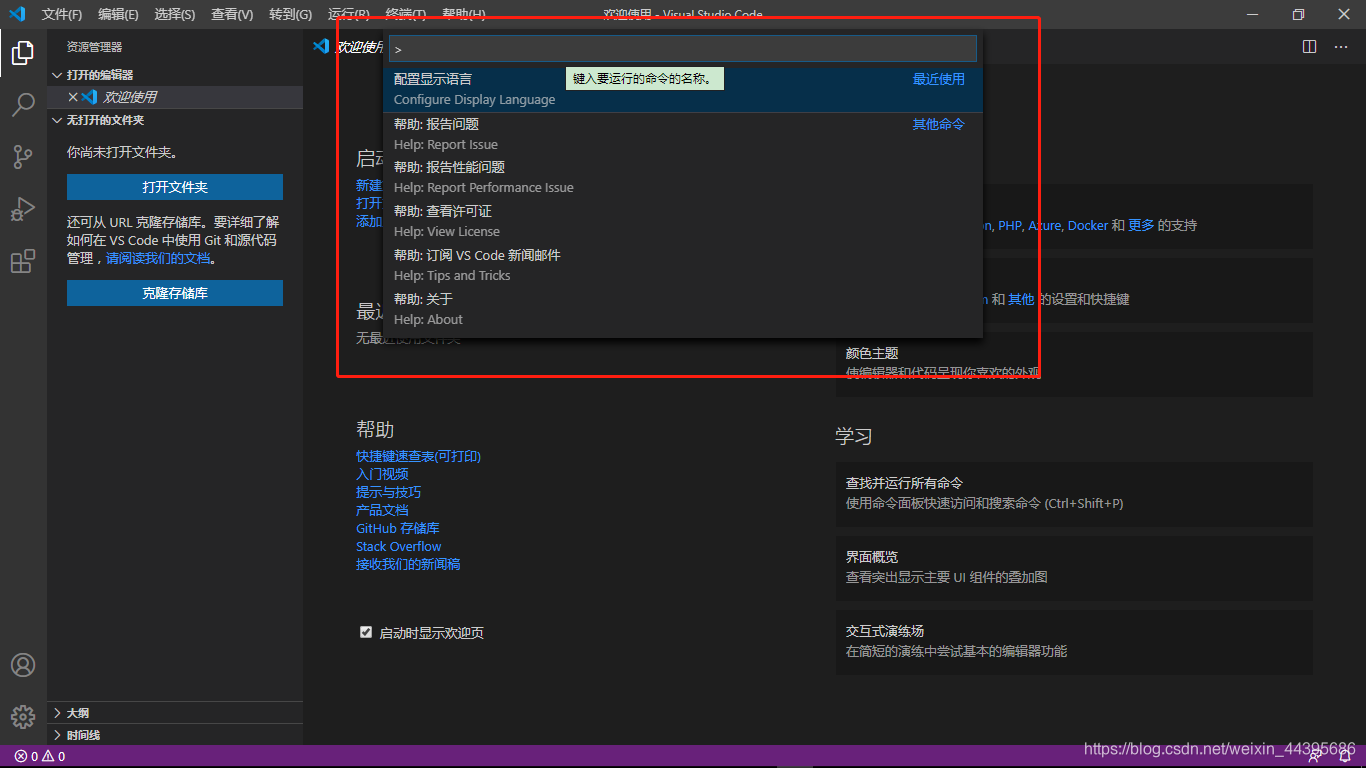Click the 更多 languages link
Screen dimensions: 1366x768
tap(1141, 225)
